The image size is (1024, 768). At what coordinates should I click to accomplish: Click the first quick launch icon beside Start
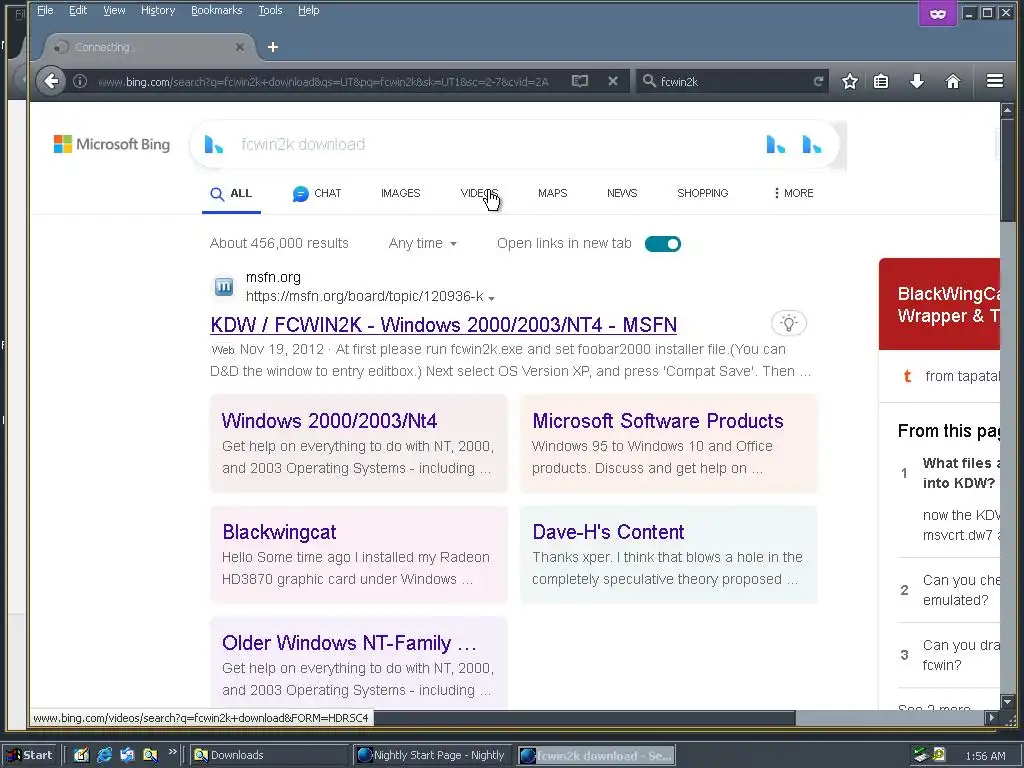pyautogui.click(x=81, y=755)
